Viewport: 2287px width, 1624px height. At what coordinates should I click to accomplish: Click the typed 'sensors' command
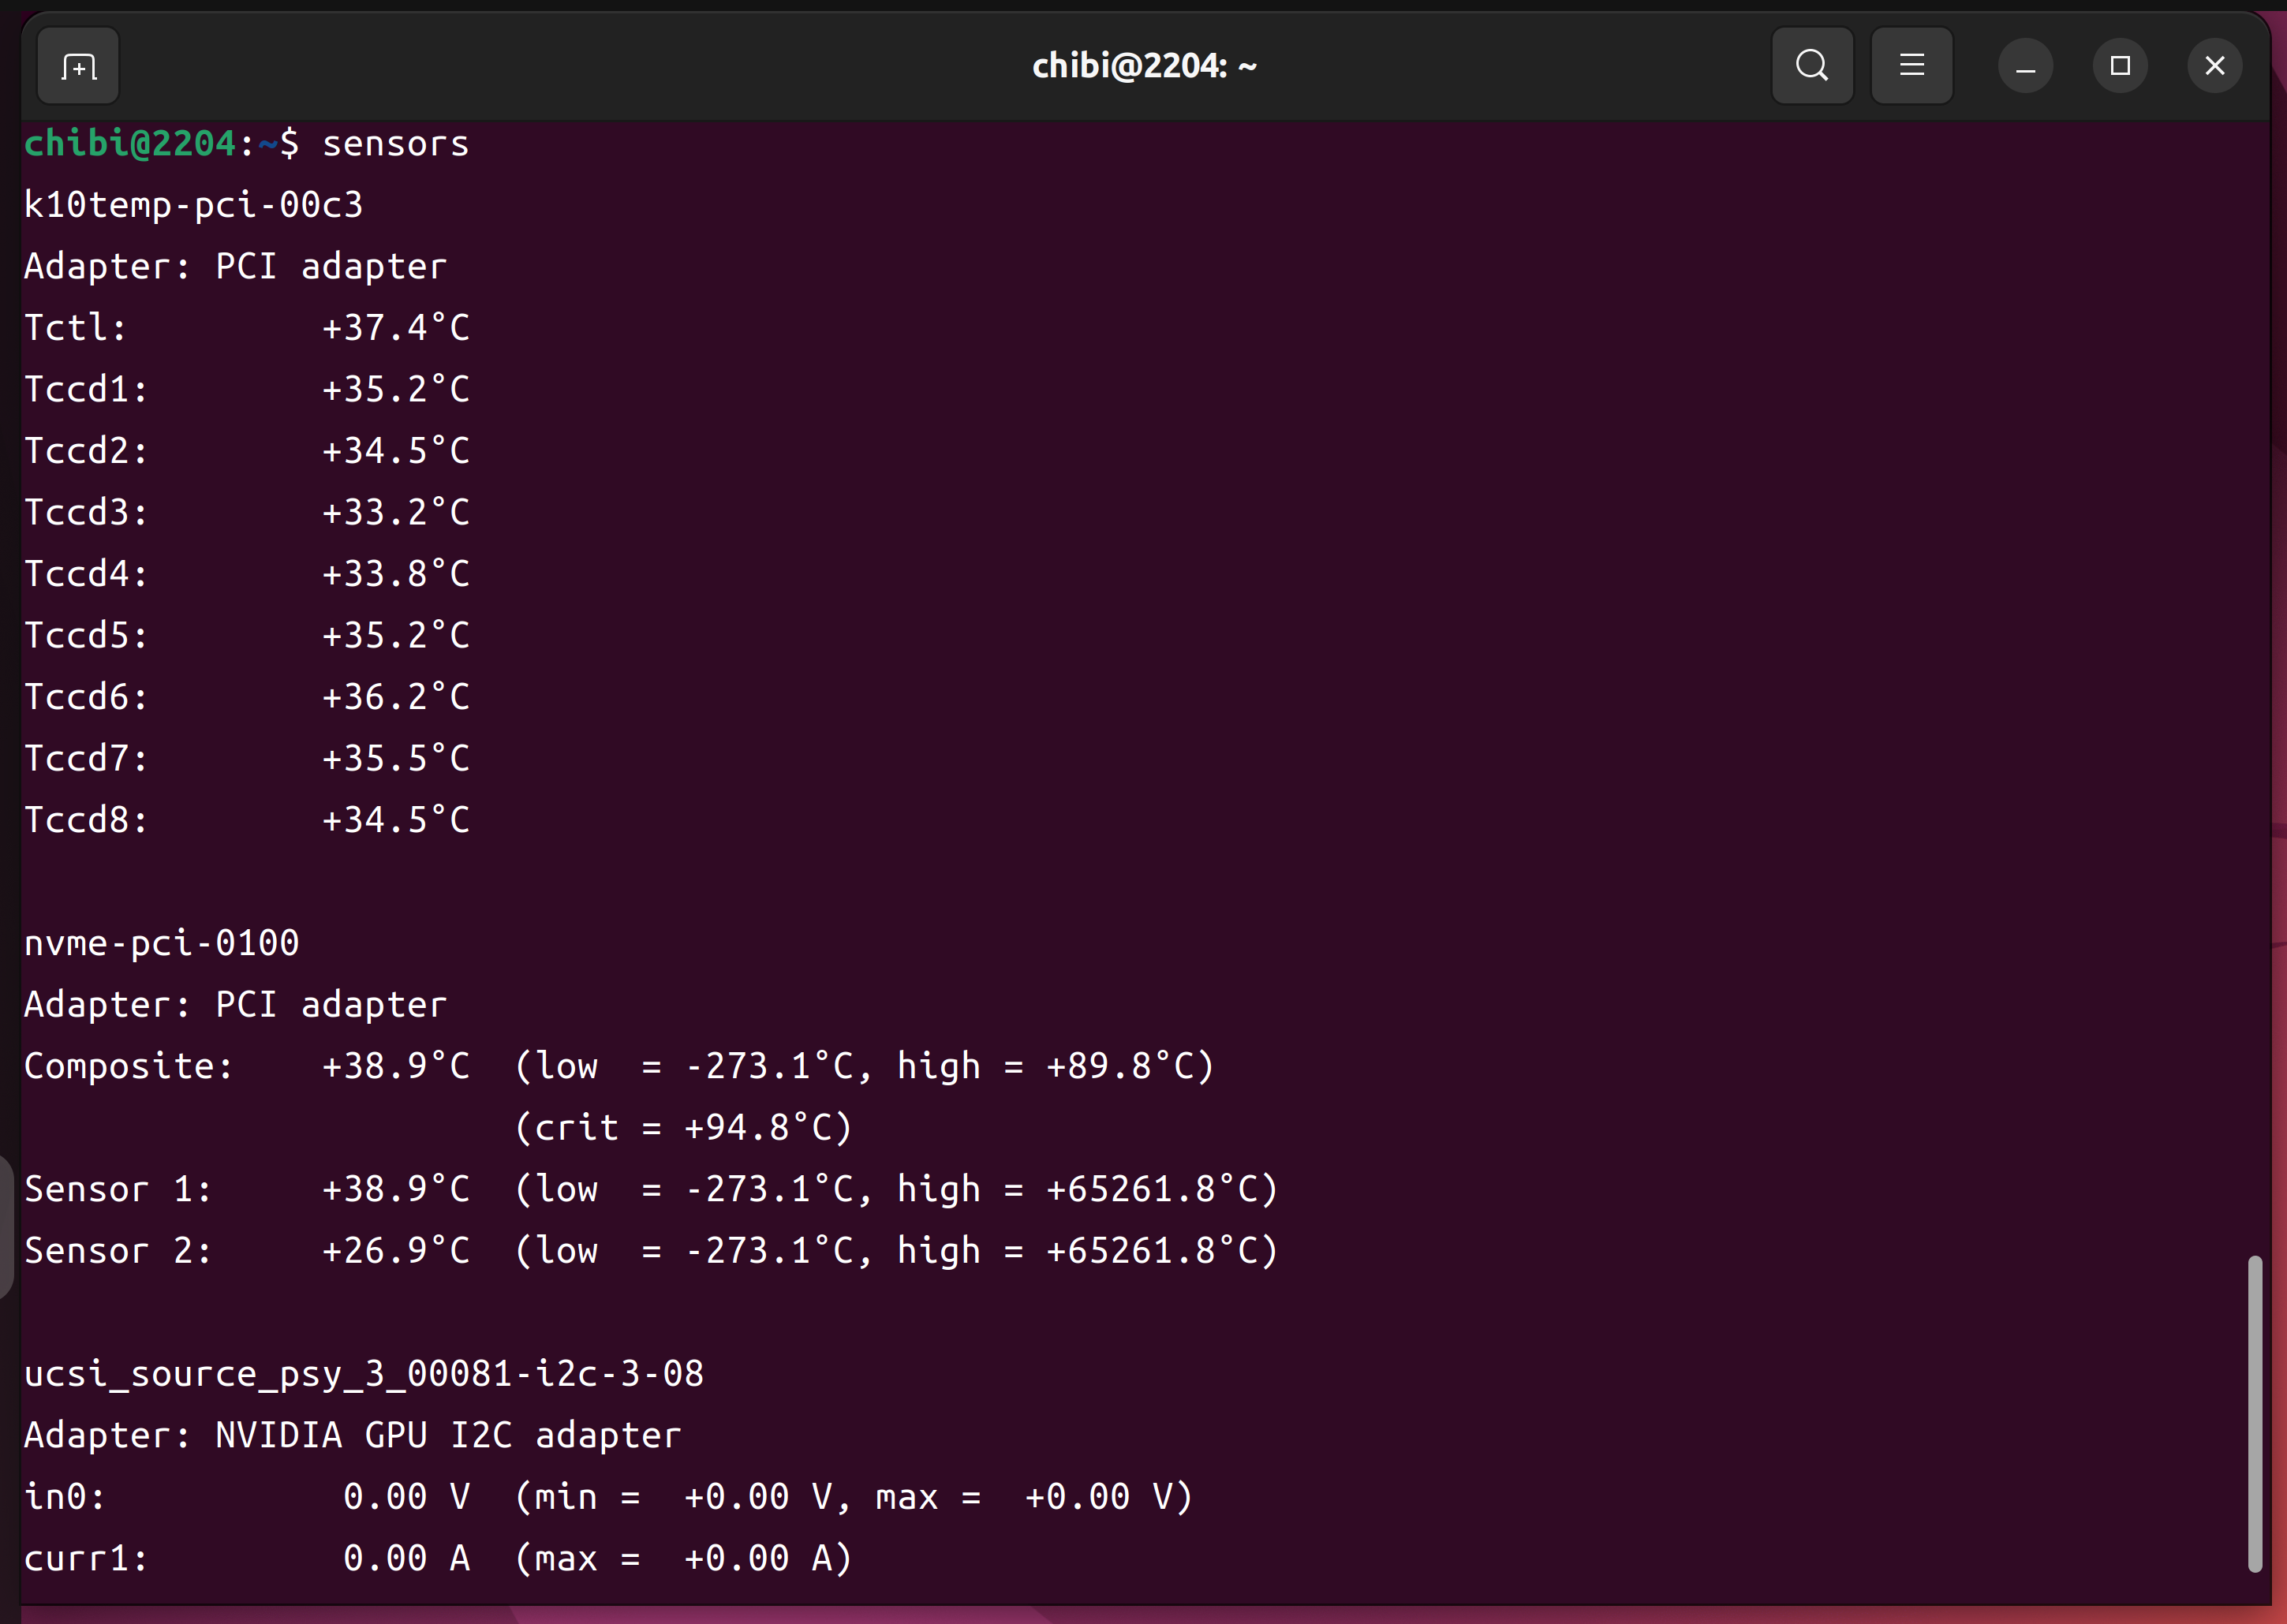(x=395, y=144)
